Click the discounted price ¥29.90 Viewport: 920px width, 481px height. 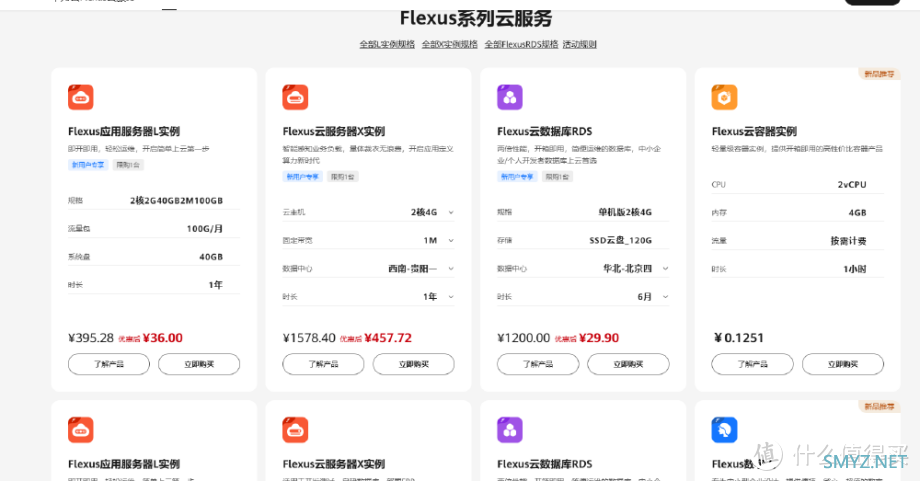(599, 338)
